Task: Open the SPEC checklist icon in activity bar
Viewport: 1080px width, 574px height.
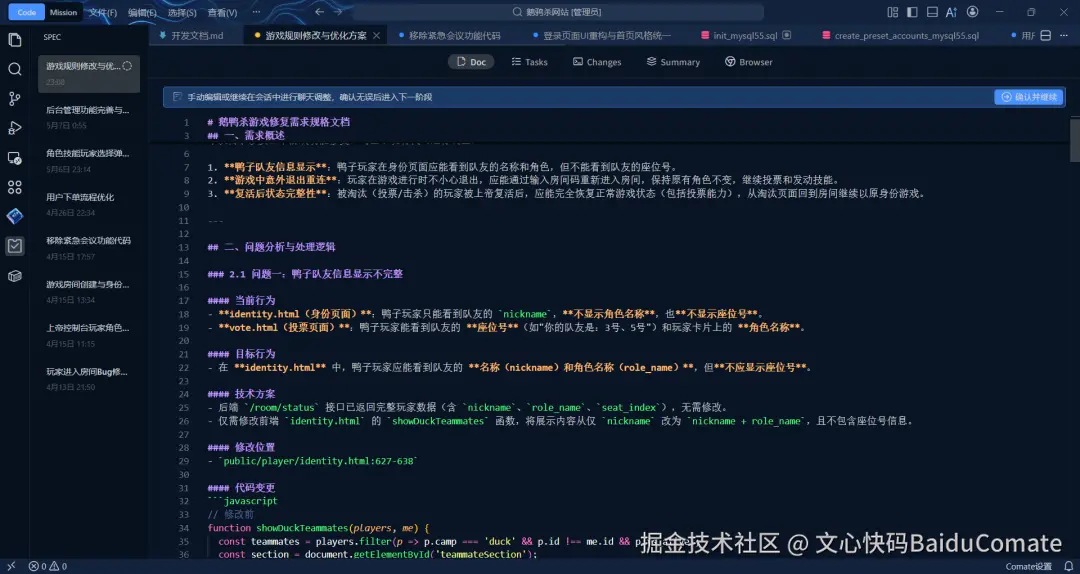Action: 14,246
